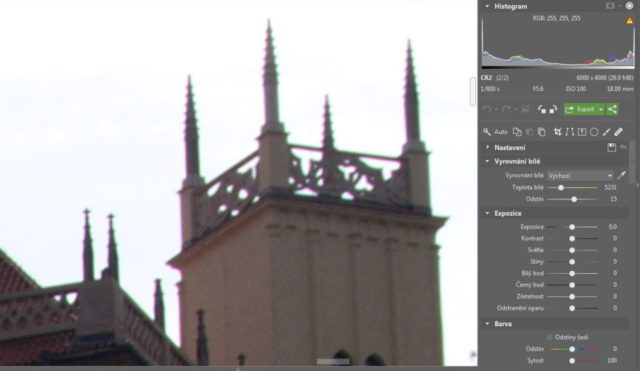The image size is (640, 371).
Task: Click the overexposure warning triangle
Action: point(629,20)
